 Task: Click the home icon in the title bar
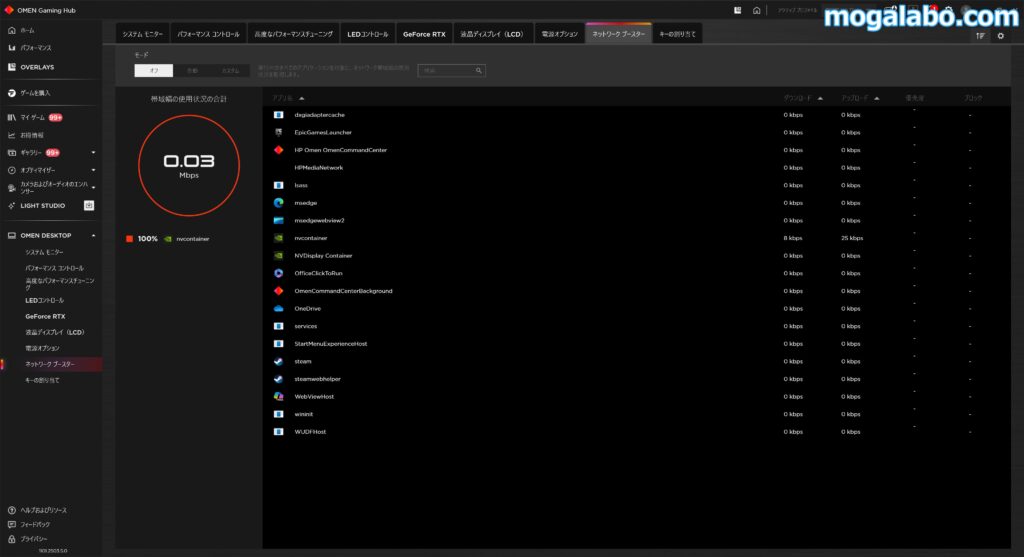756,10
